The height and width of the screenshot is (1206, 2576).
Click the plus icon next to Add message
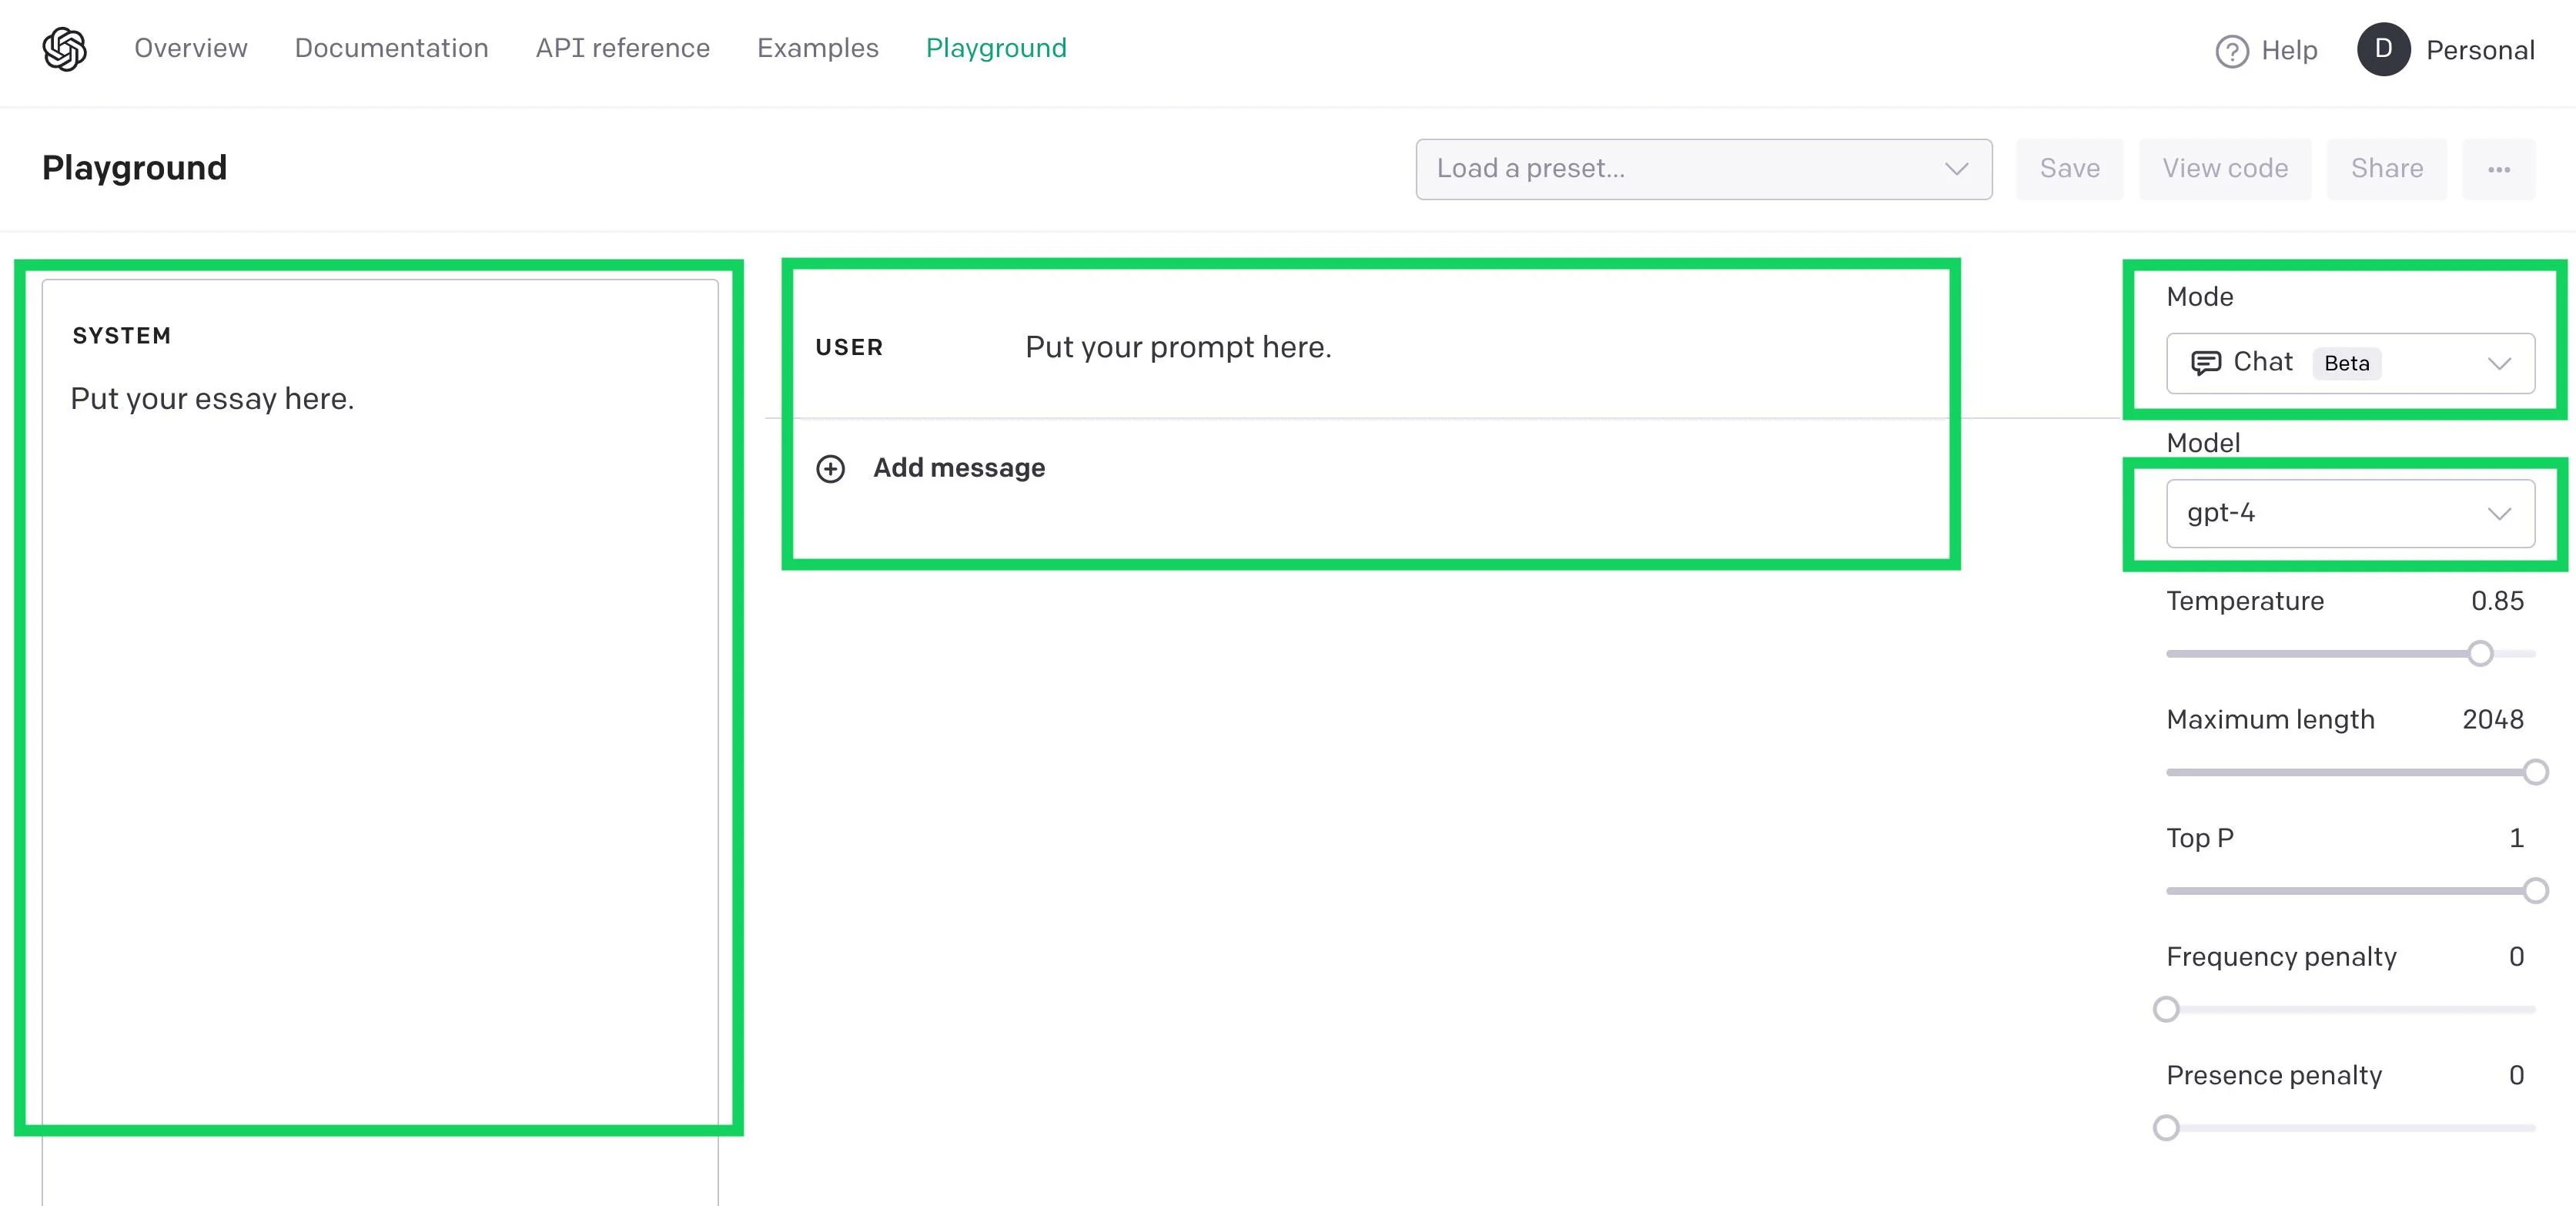coord(830,468)
